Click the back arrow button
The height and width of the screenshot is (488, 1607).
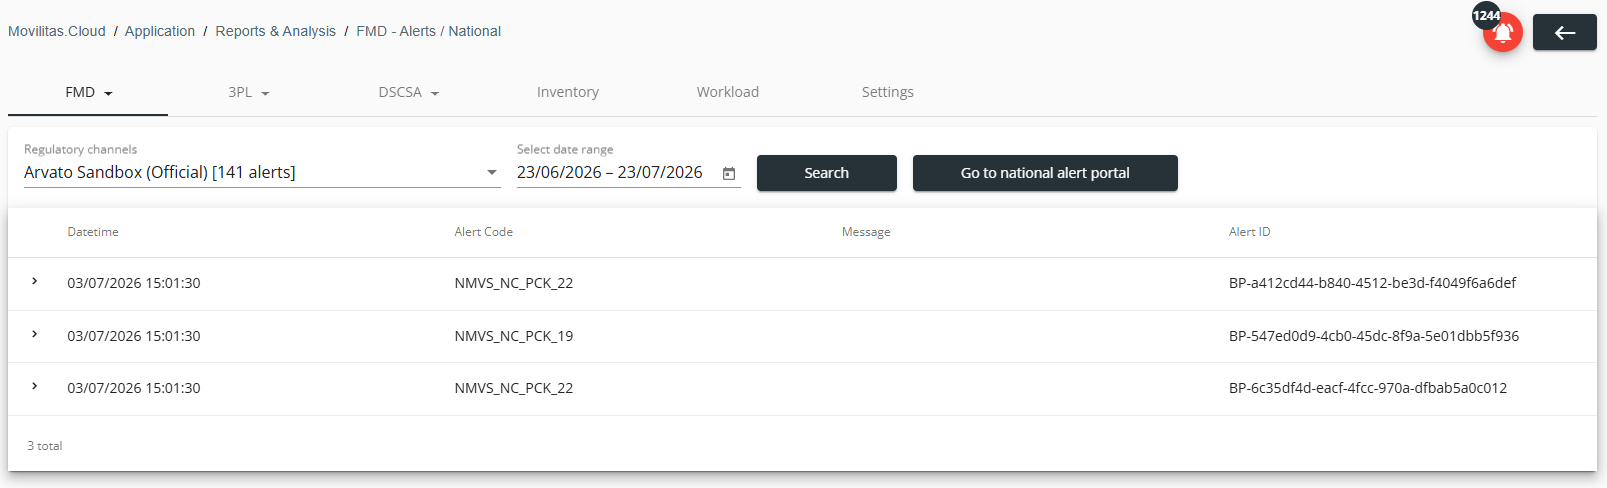click(x=1564, y=33)
